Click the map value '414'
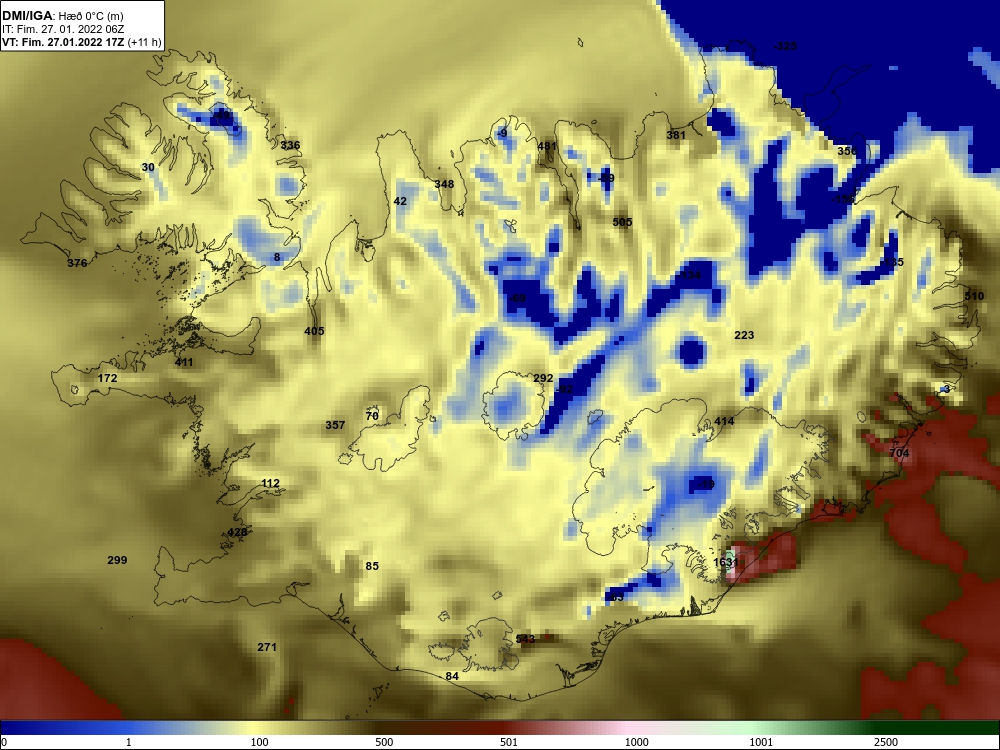 724,421
